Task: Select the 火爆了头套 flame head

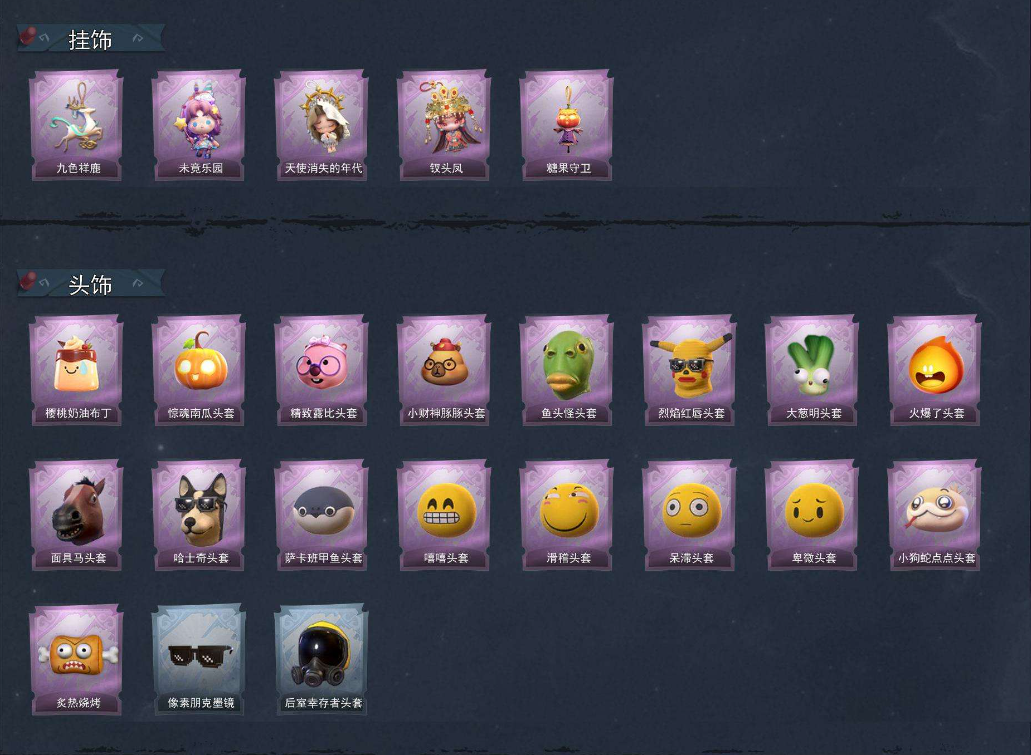Action: (x=935, y=370)
